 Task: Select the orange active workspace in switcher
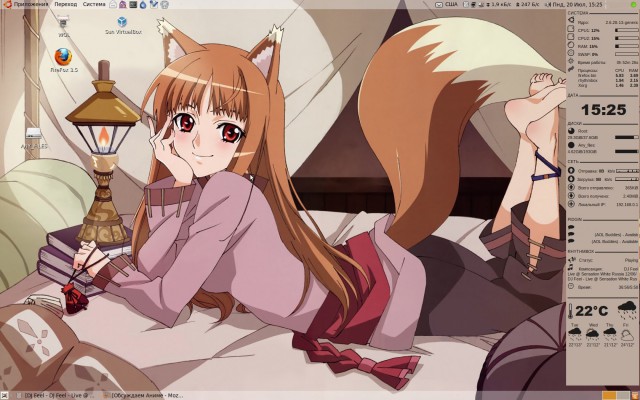609,396
